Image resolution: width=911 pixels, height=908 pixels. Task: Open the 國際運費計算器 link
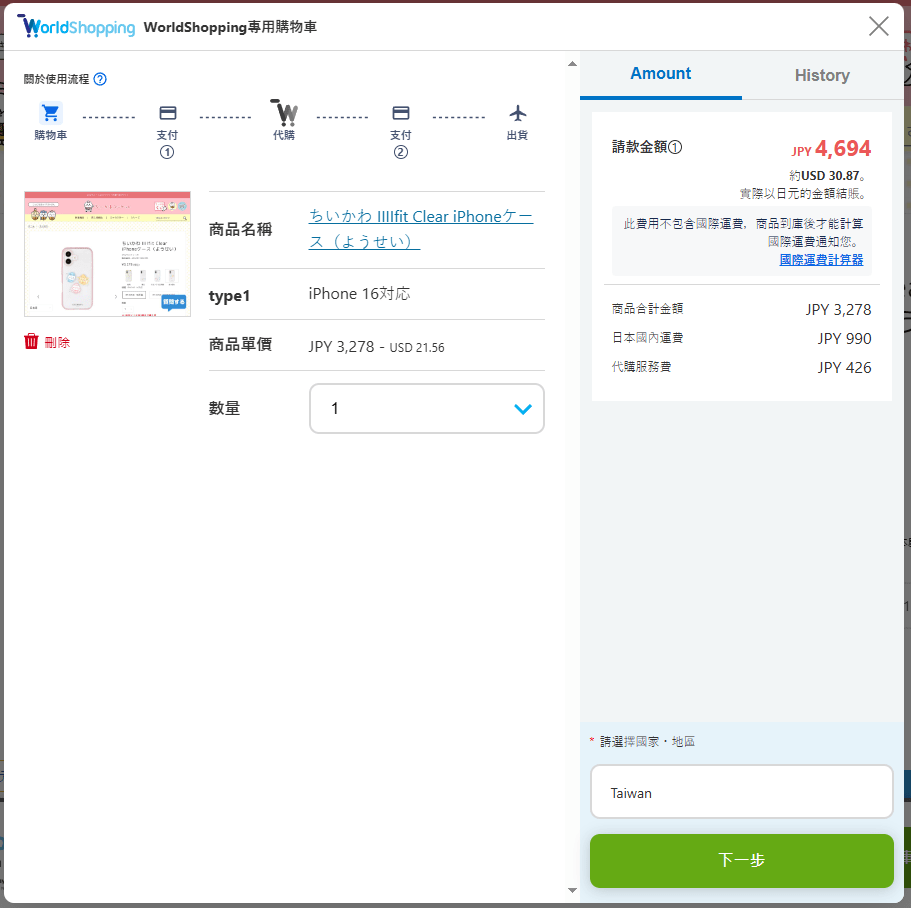tap(821, 260)
